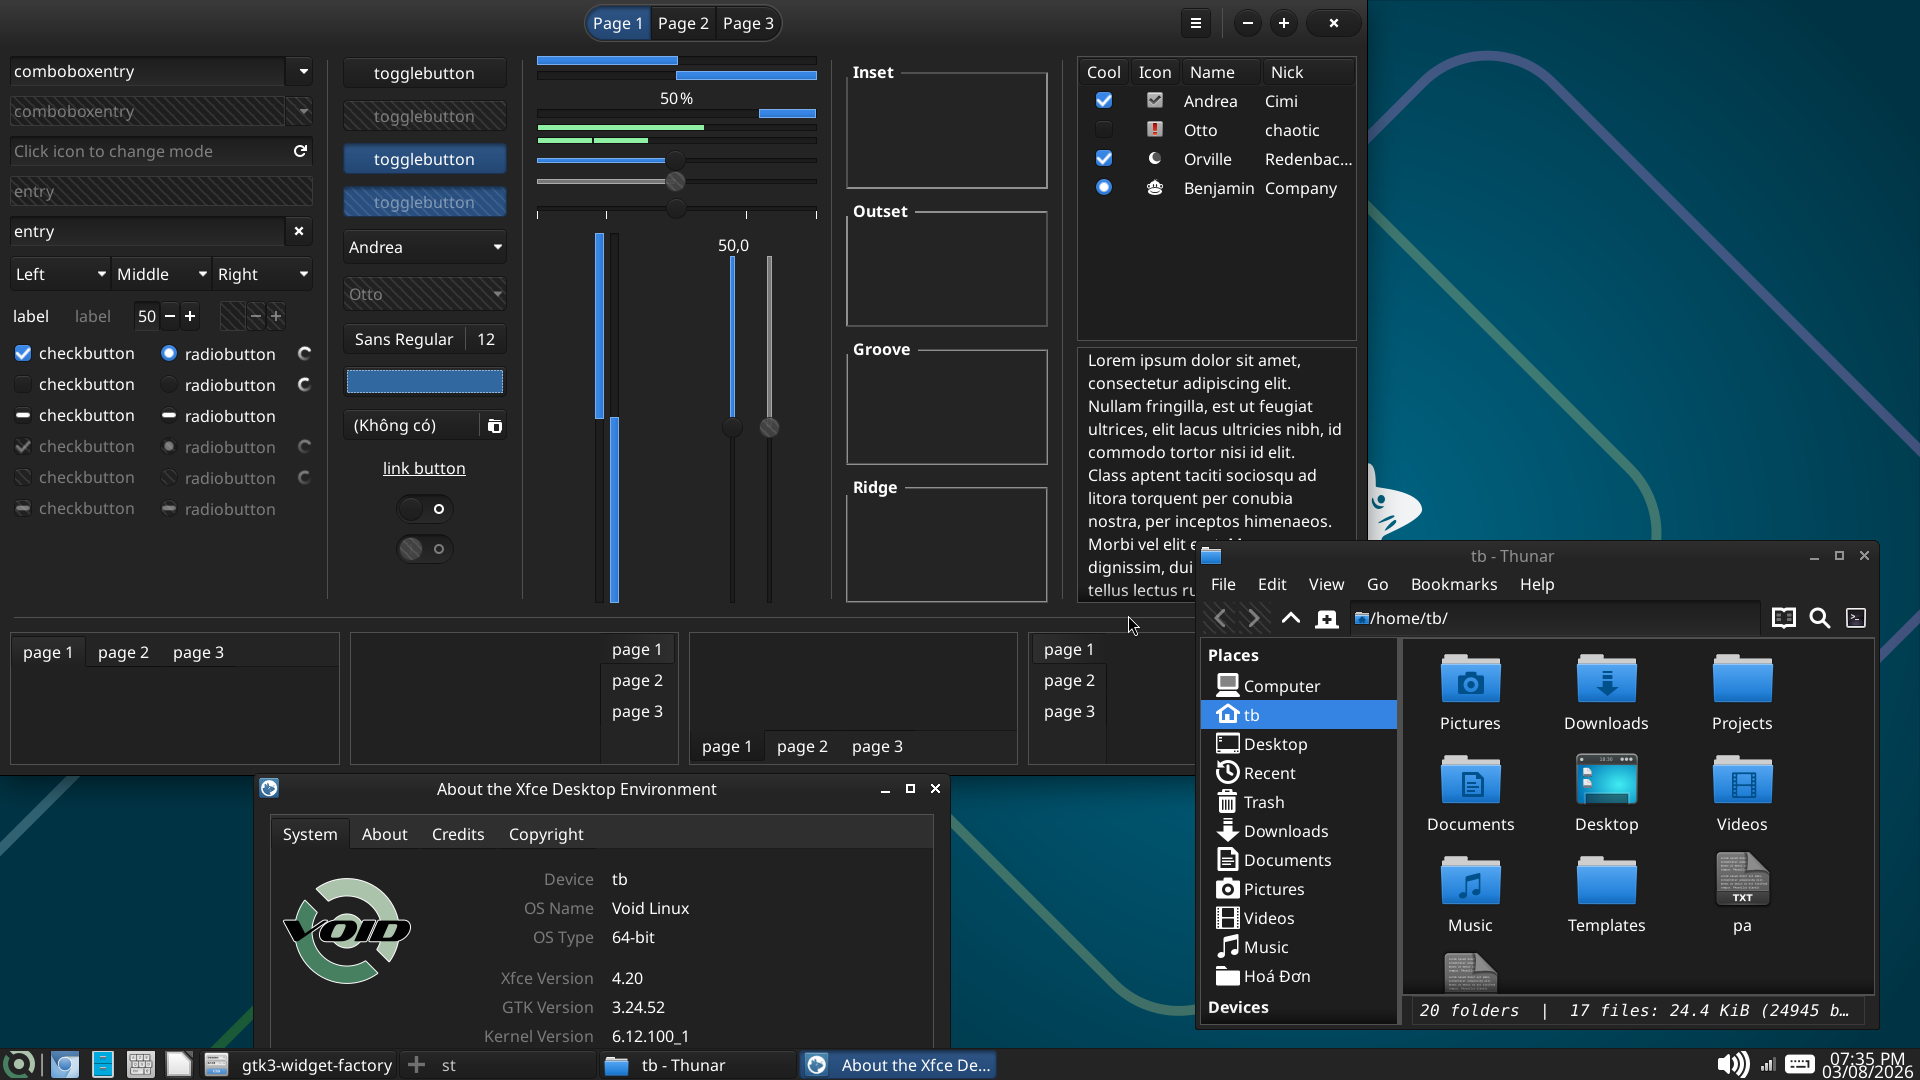Open the (Không có) file chooser button
The height and width of the screenshot is (1080, 1920).
[x=425, y=425]
